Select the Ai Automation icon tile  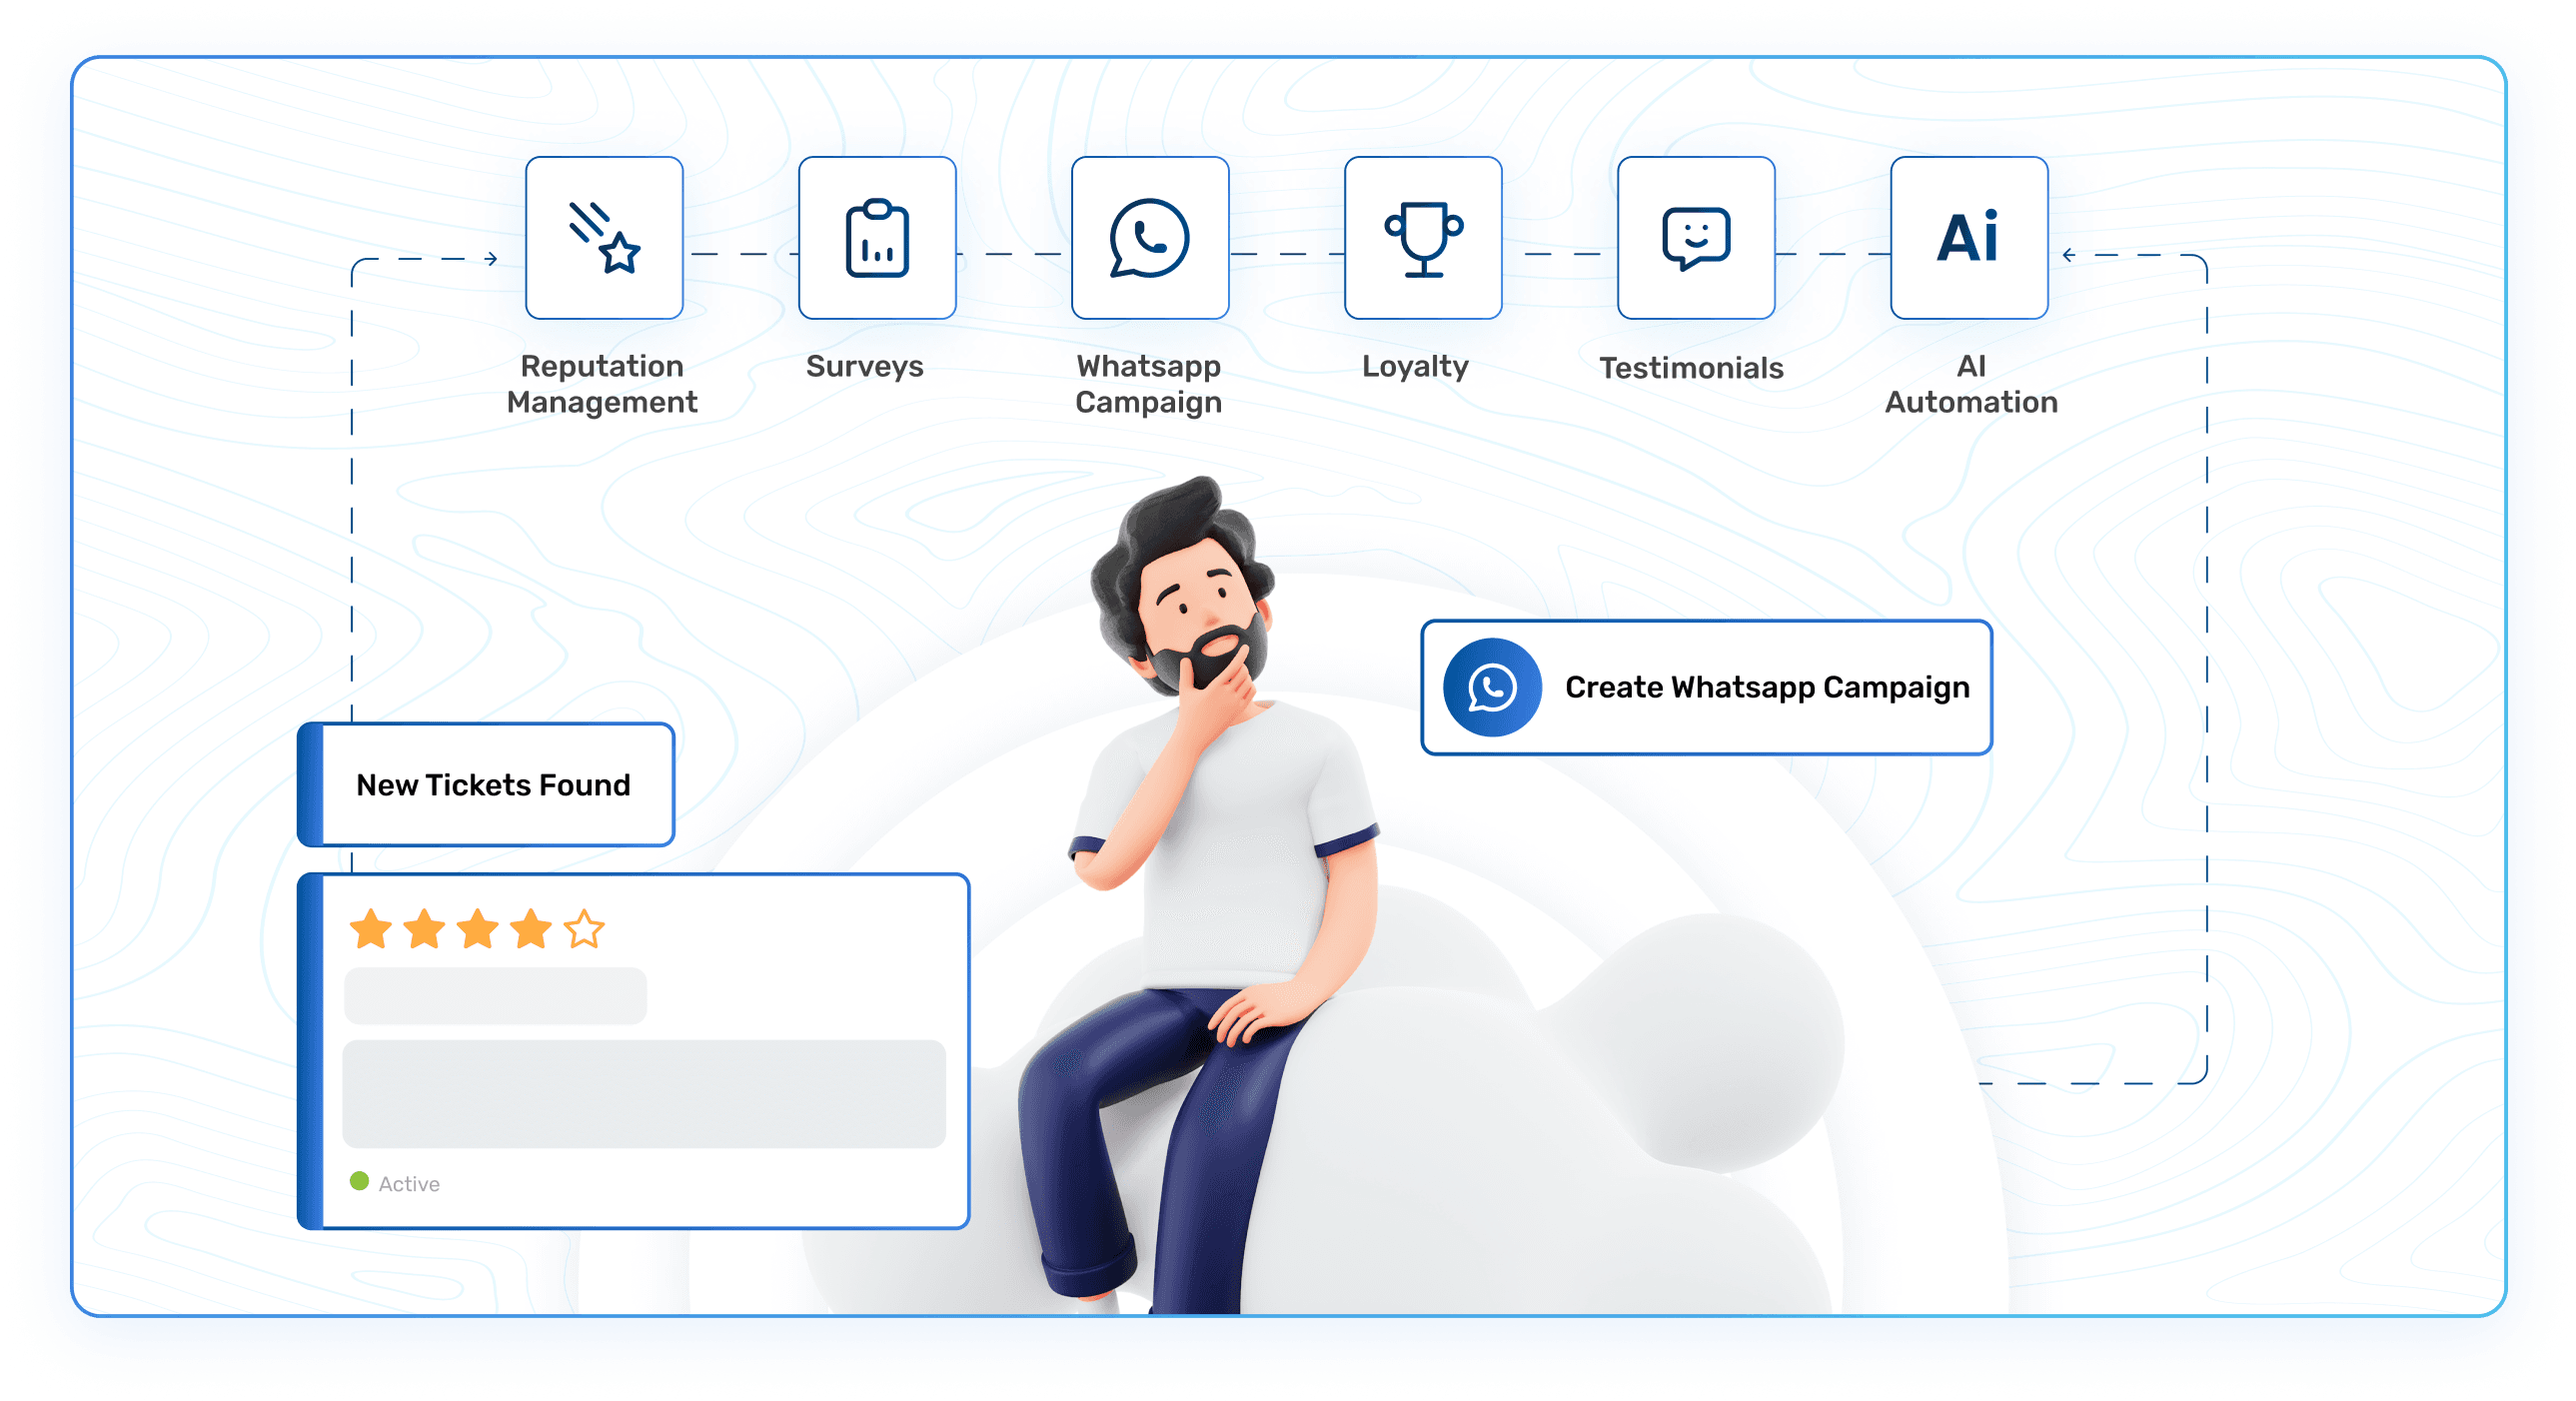(x=1969, y=238)
